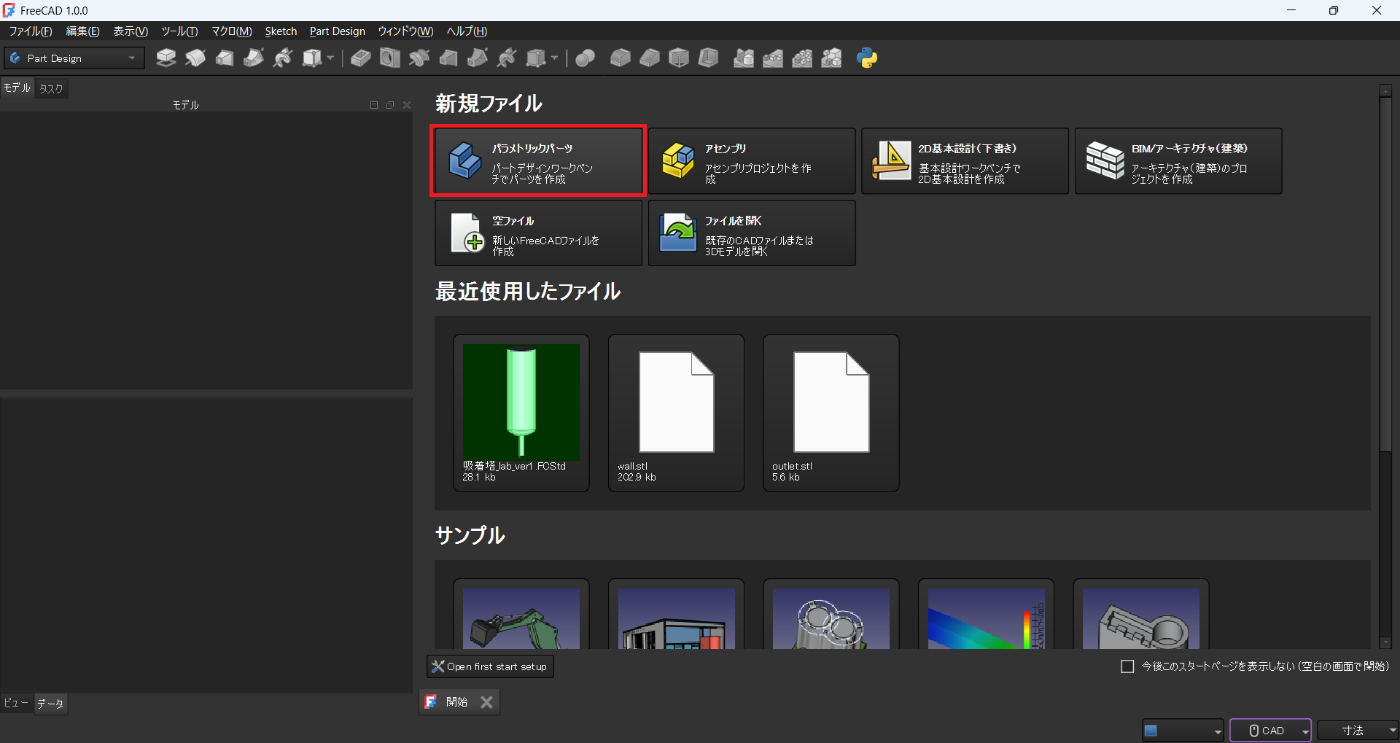Open the ツール(T) menu
1400x743 pixels.
180,31
